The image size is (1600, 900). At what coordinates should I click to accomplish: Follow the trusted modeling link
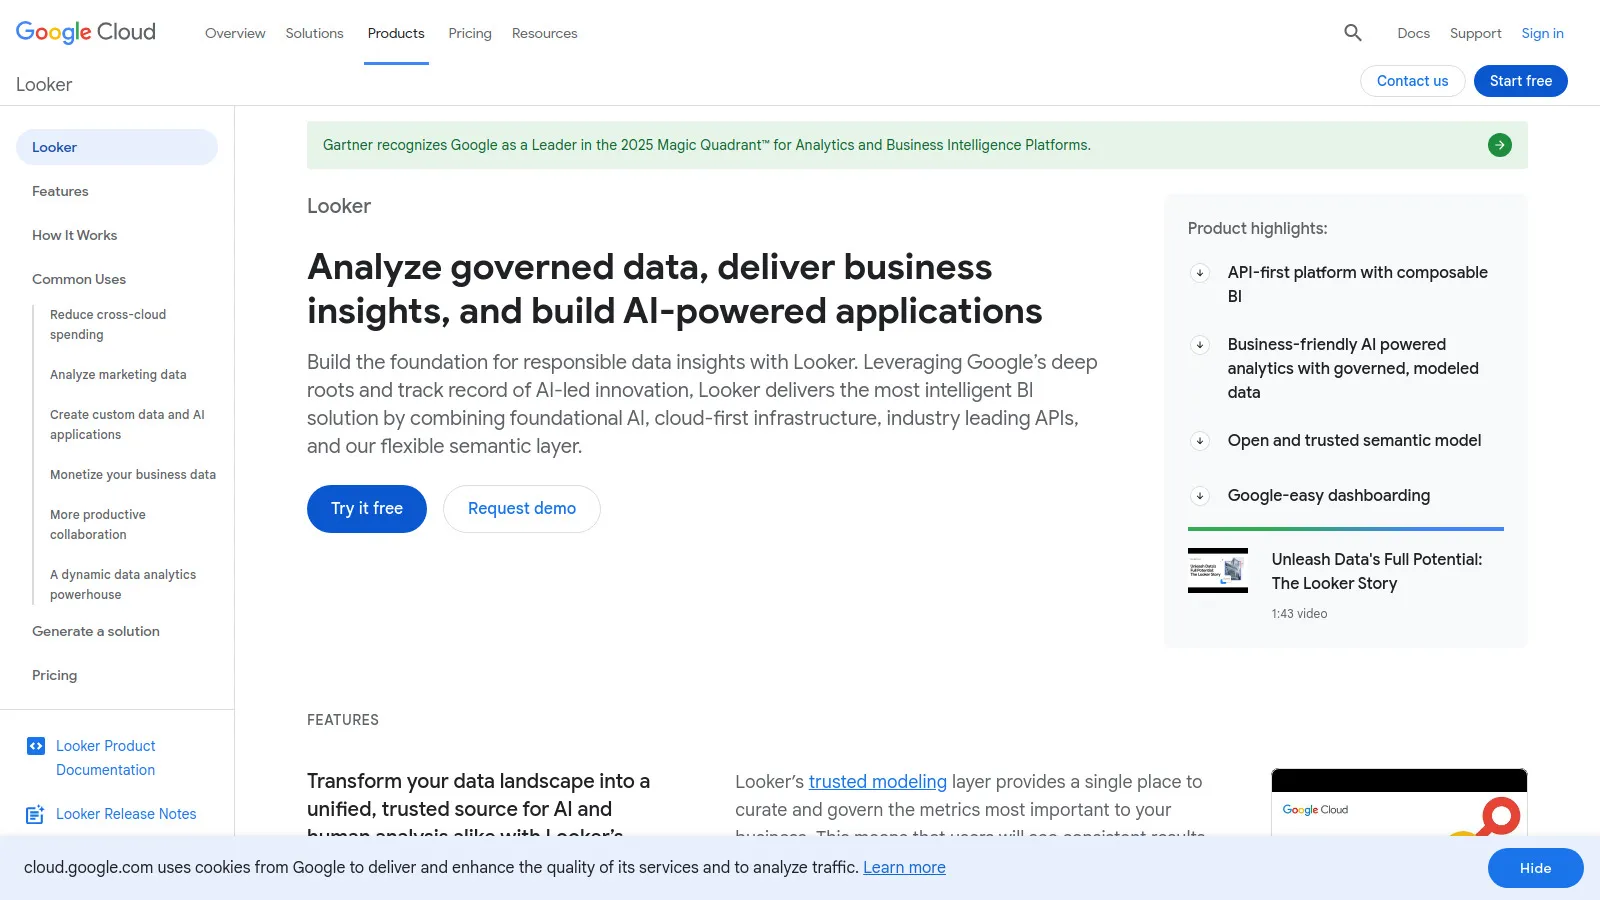877,782
